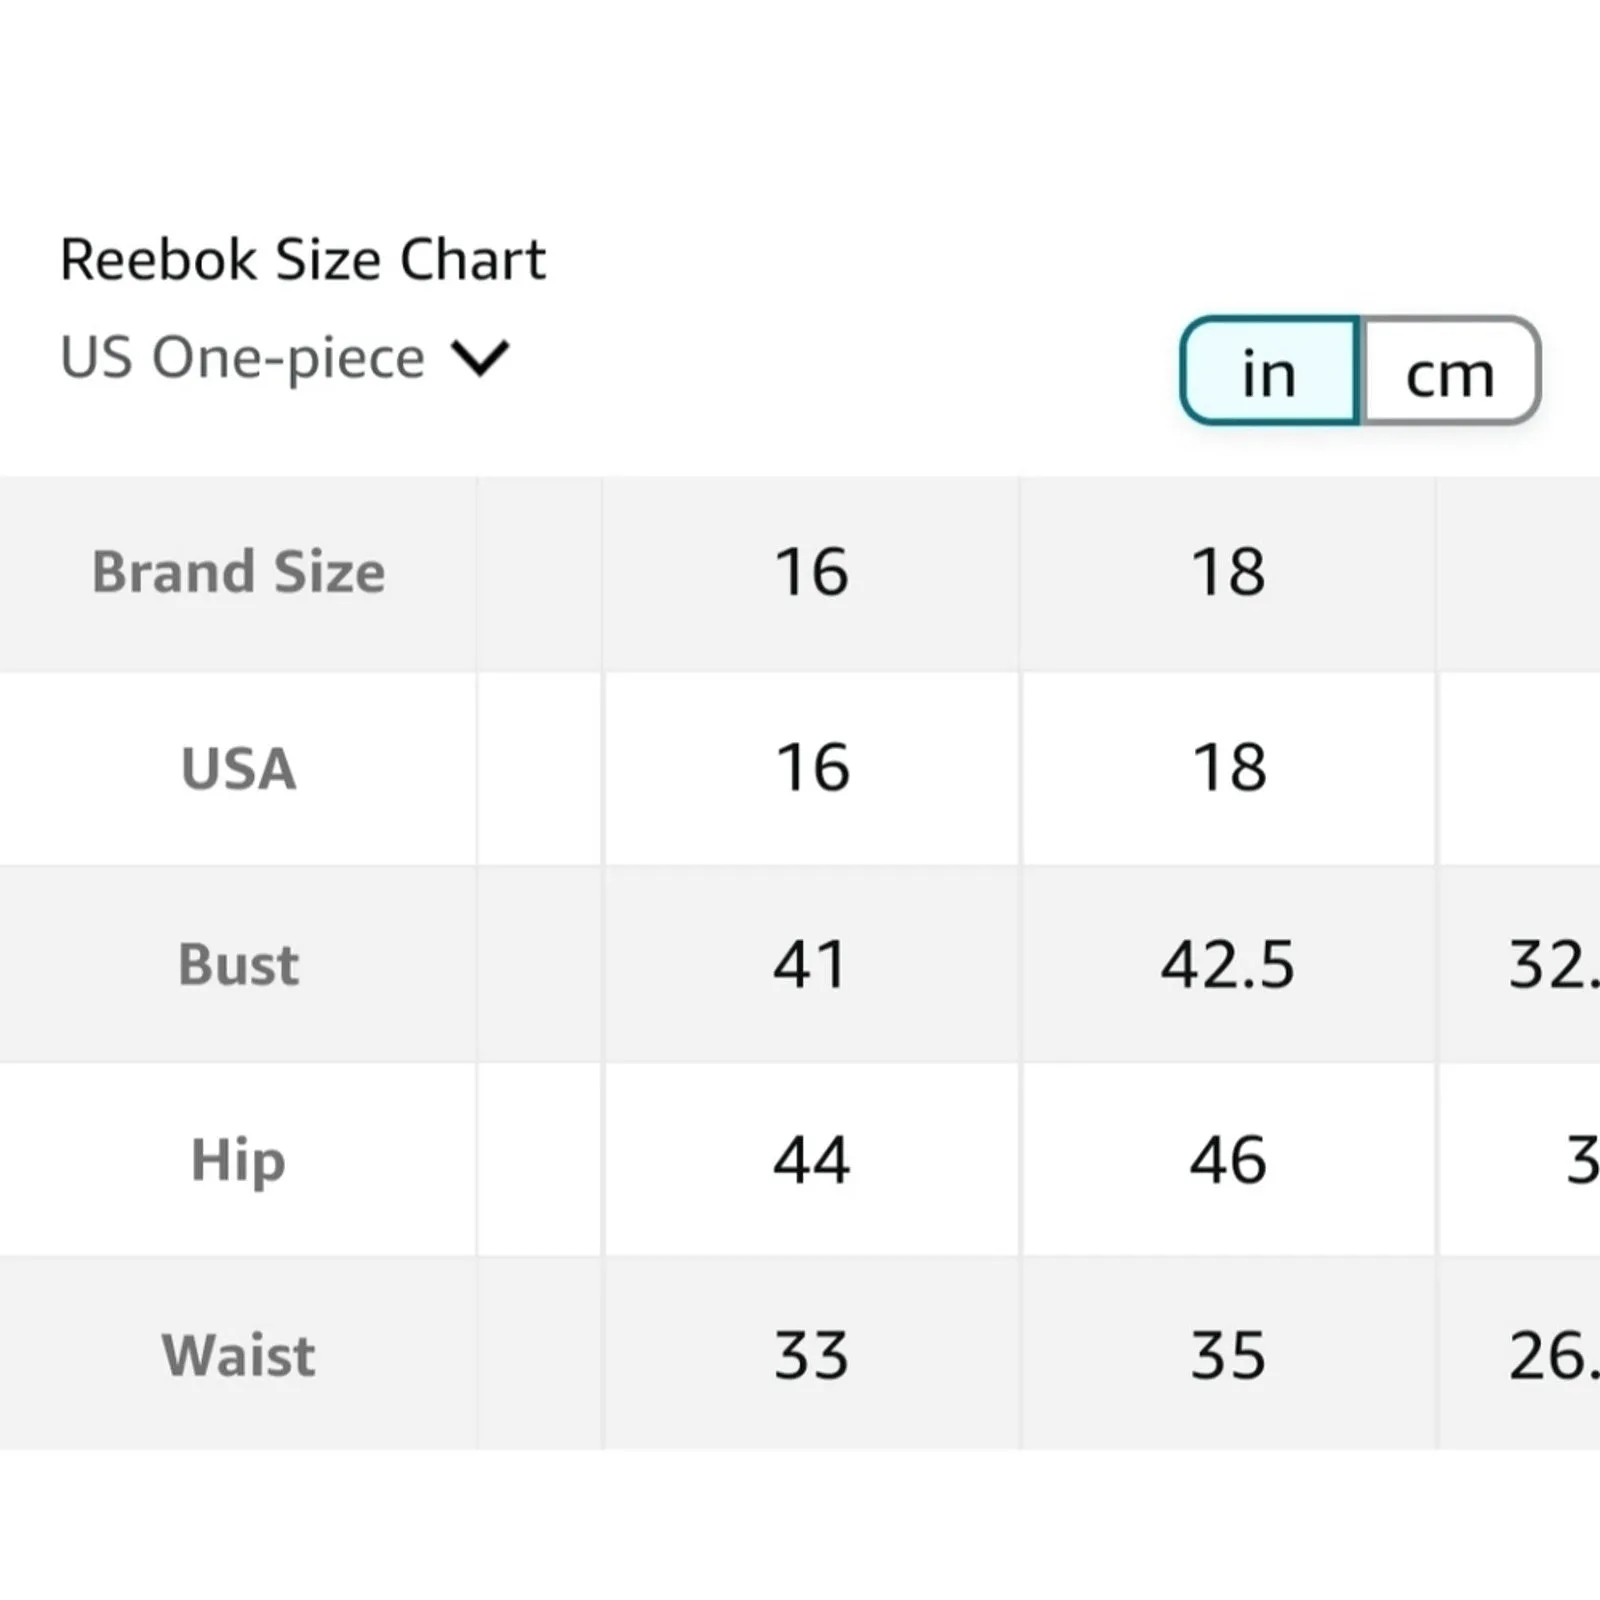Switch units to inches
Image resolution: width=1600 pixels, height=1600 pixels.
[1268, 372]
